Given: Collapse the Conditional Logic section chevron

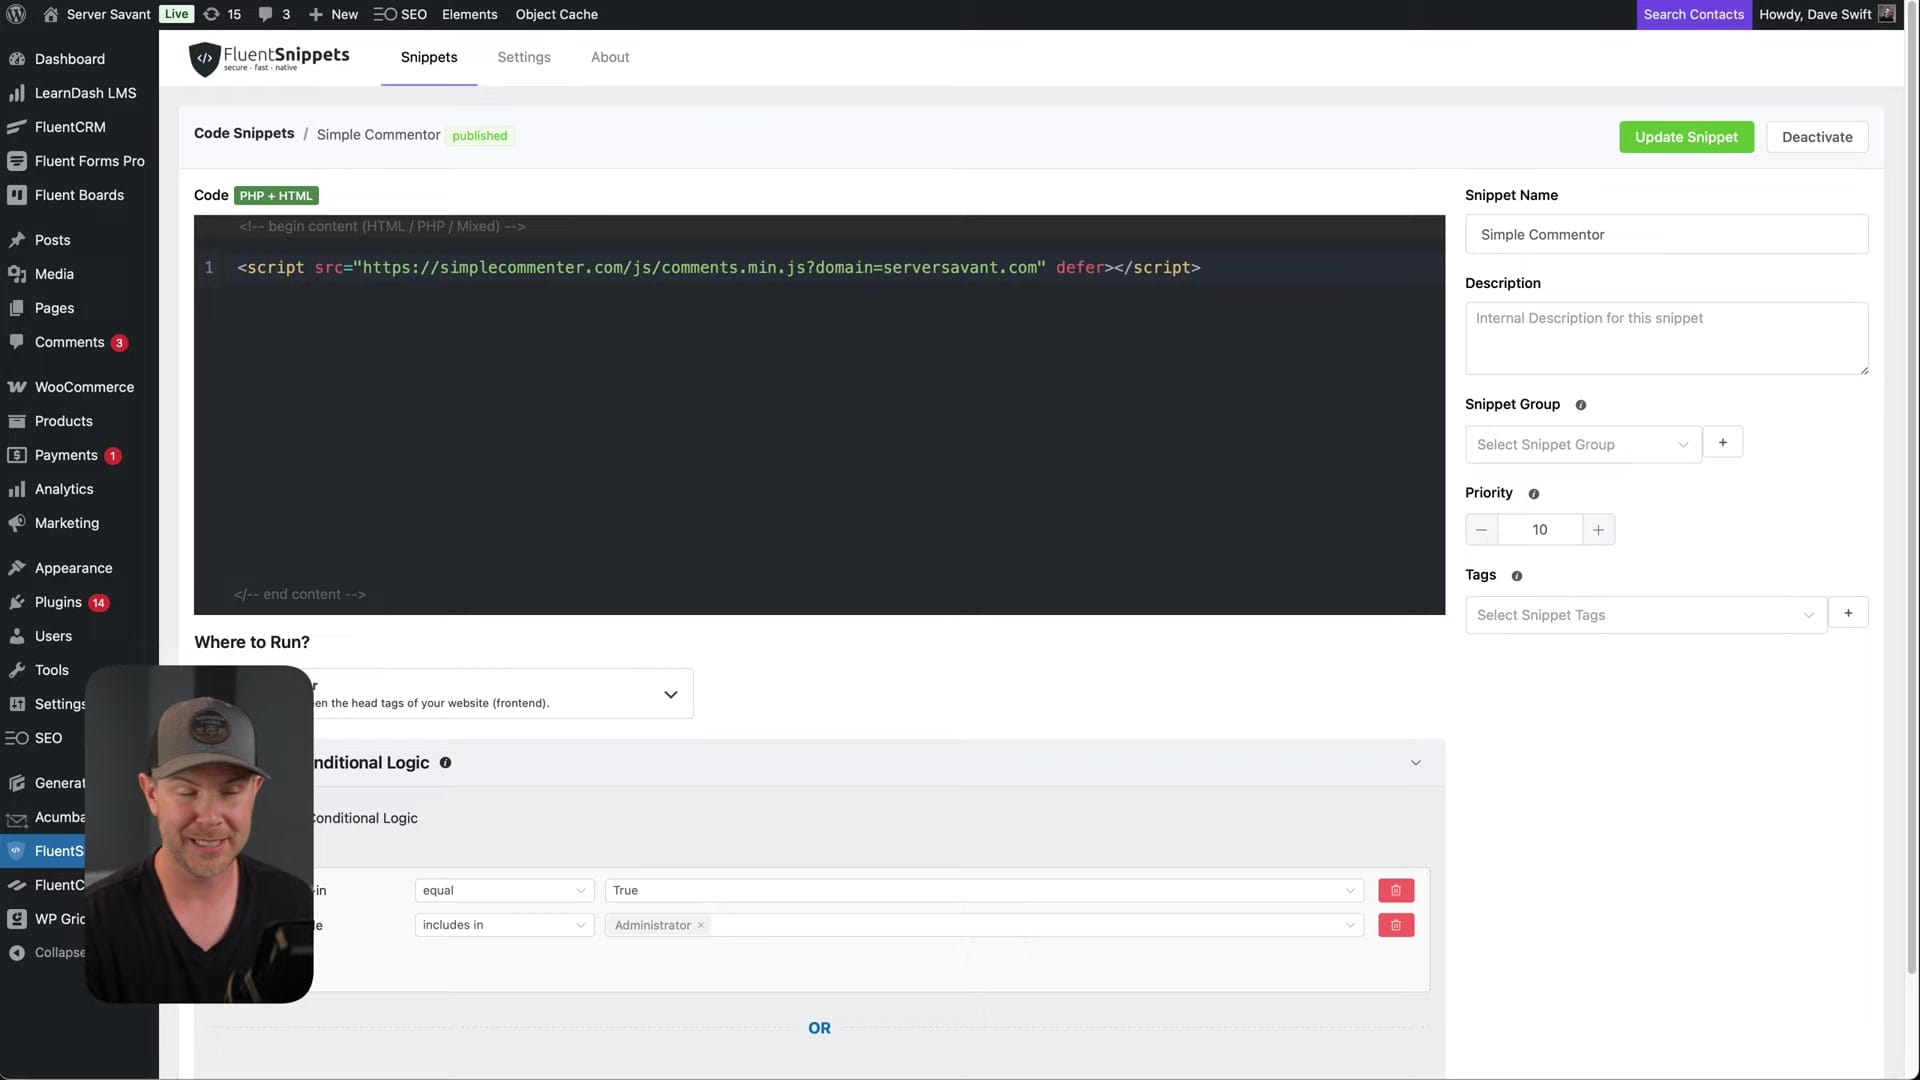Looking at the screenshot, I should coord(1415,763).
